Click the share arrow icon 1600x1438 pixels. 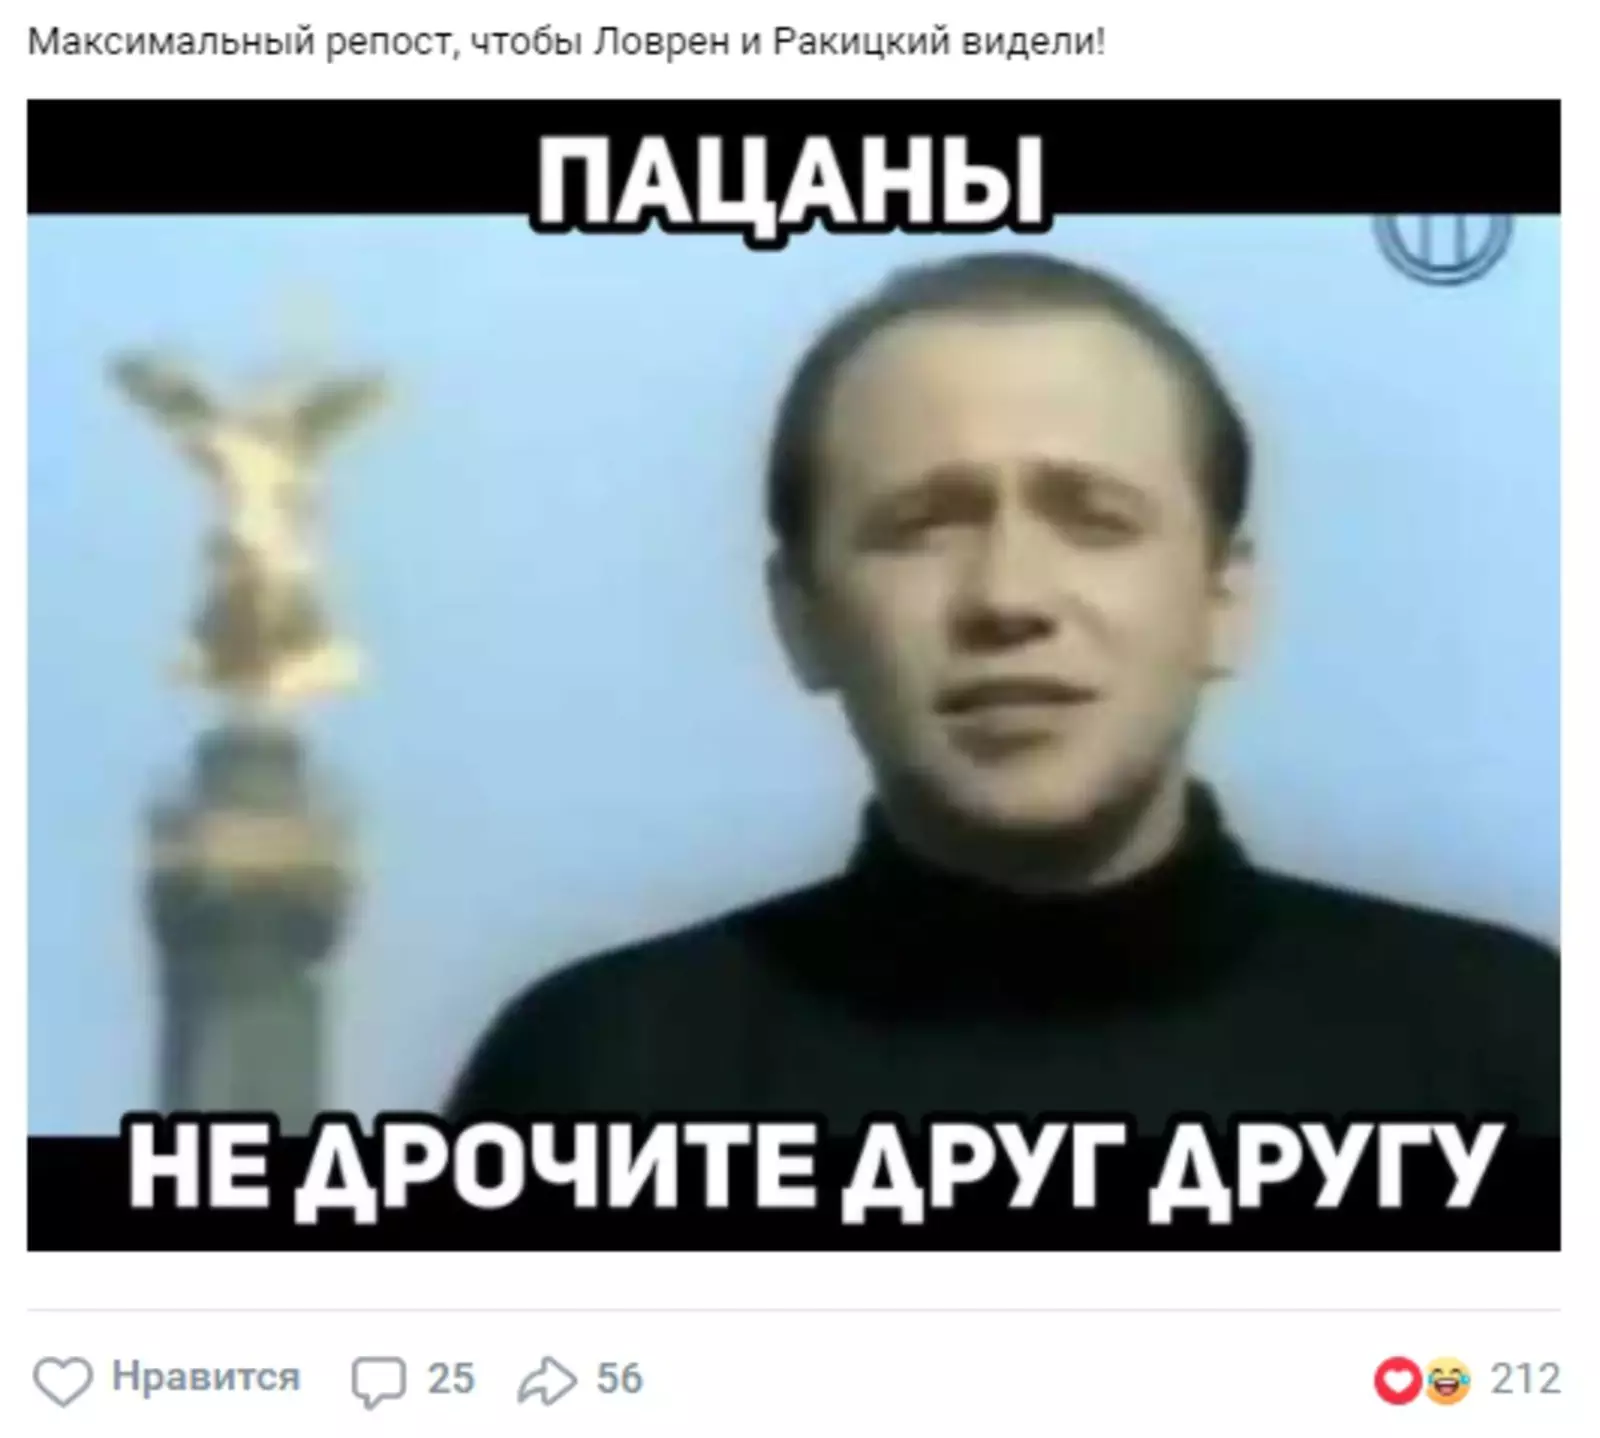pyautogui.click(x=547, y=1380)
